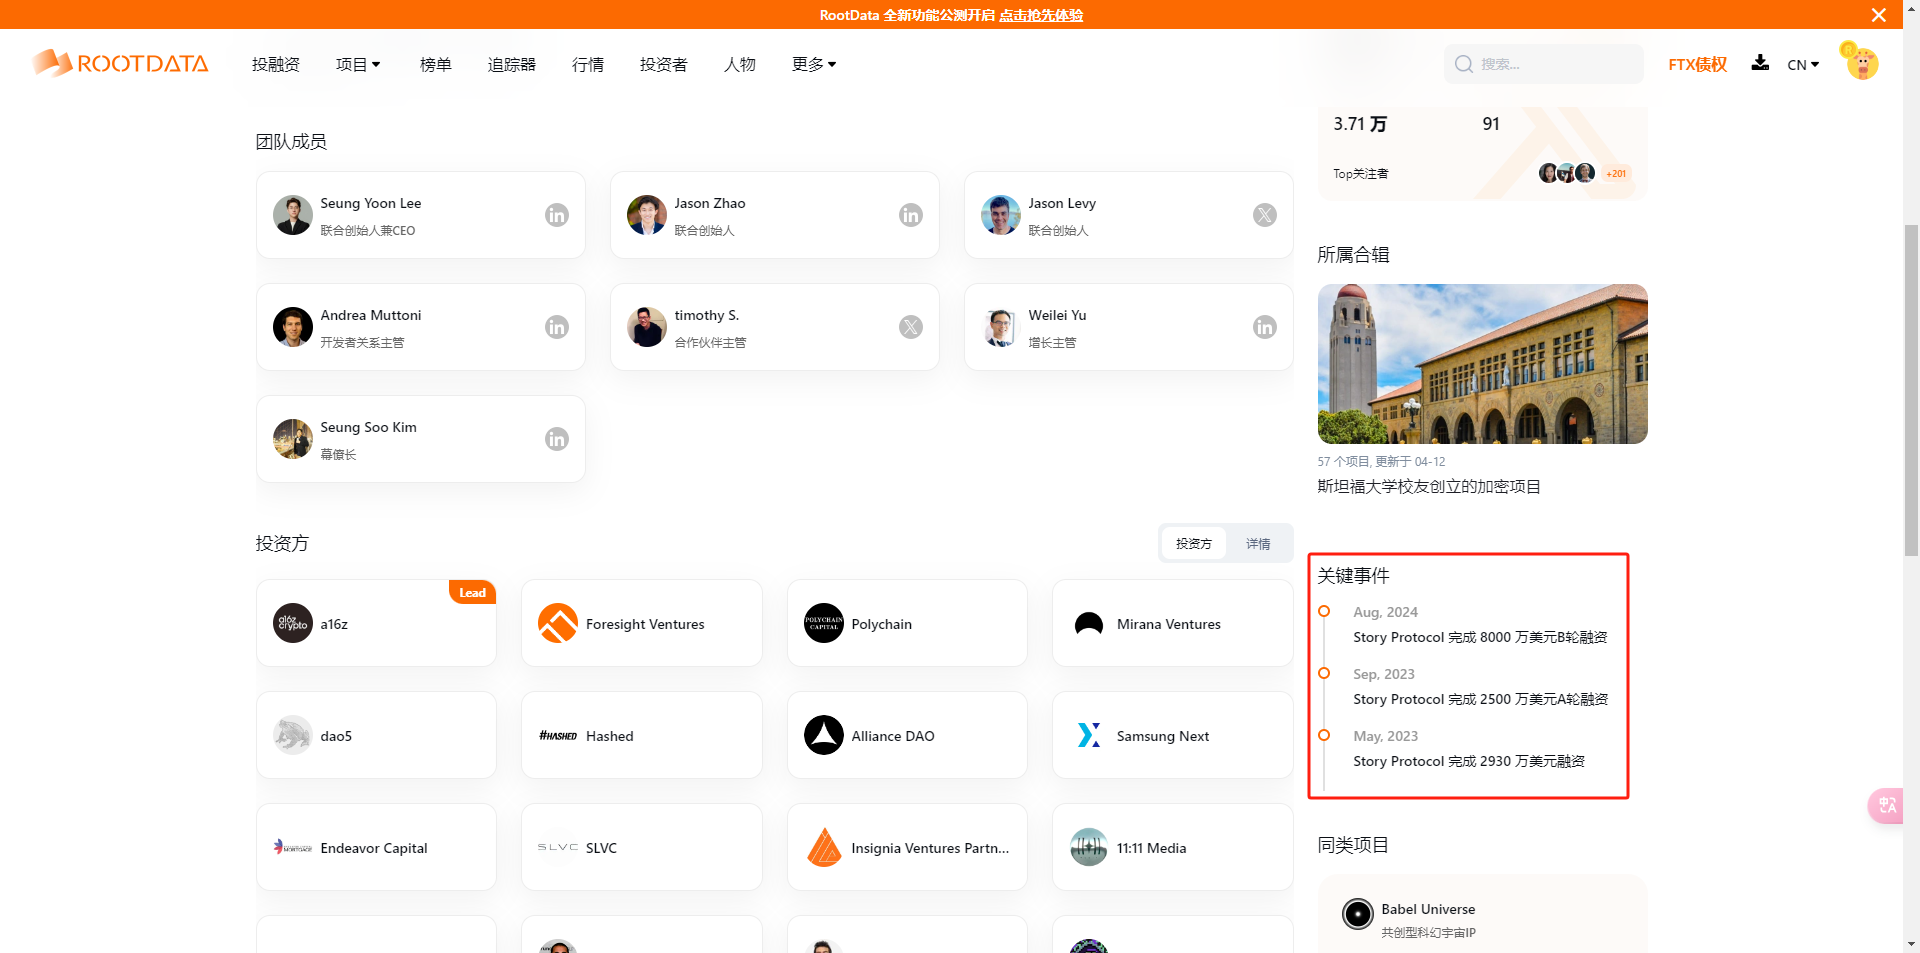Click the Insignia Ventures logo

(824, 847)
